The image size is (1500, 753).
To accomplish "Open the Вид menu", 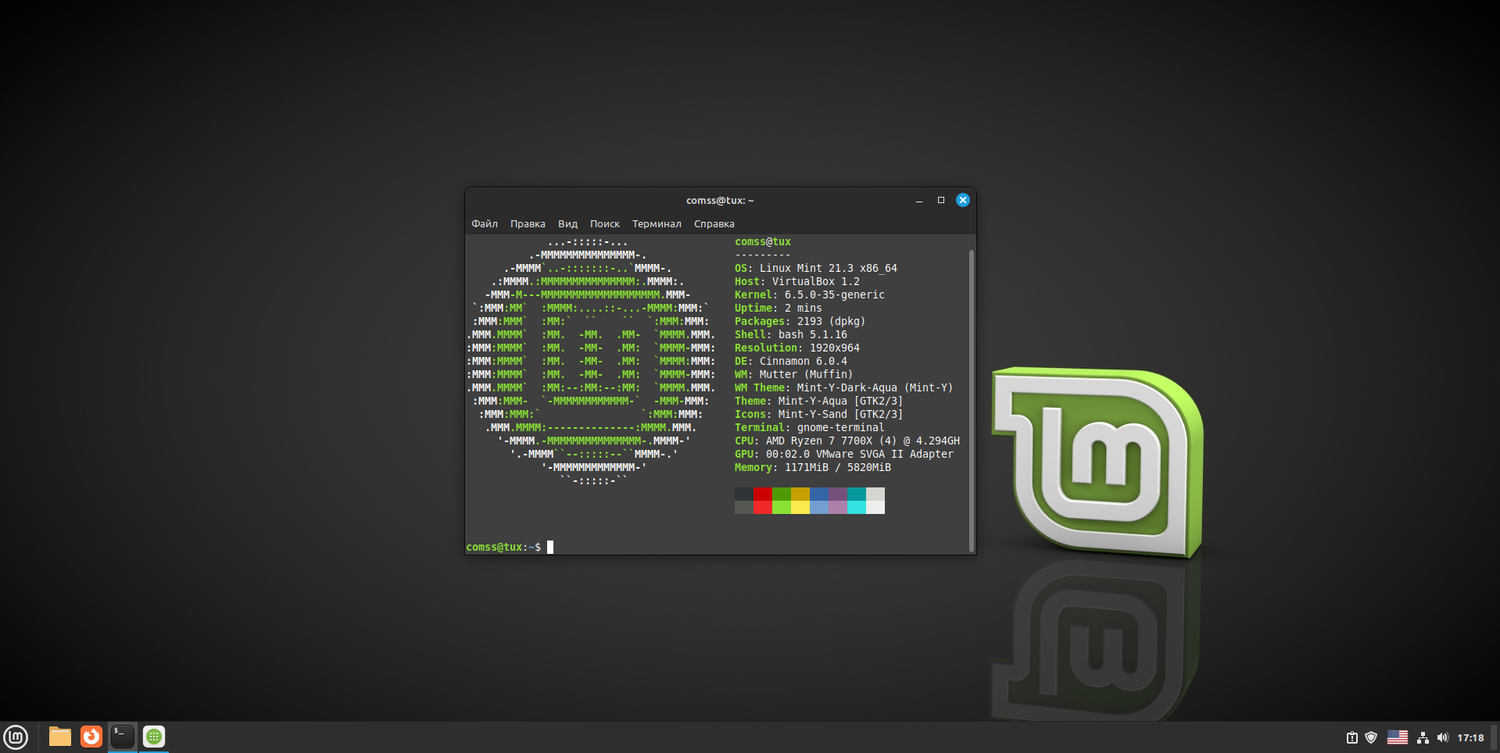I will point(568,224).
